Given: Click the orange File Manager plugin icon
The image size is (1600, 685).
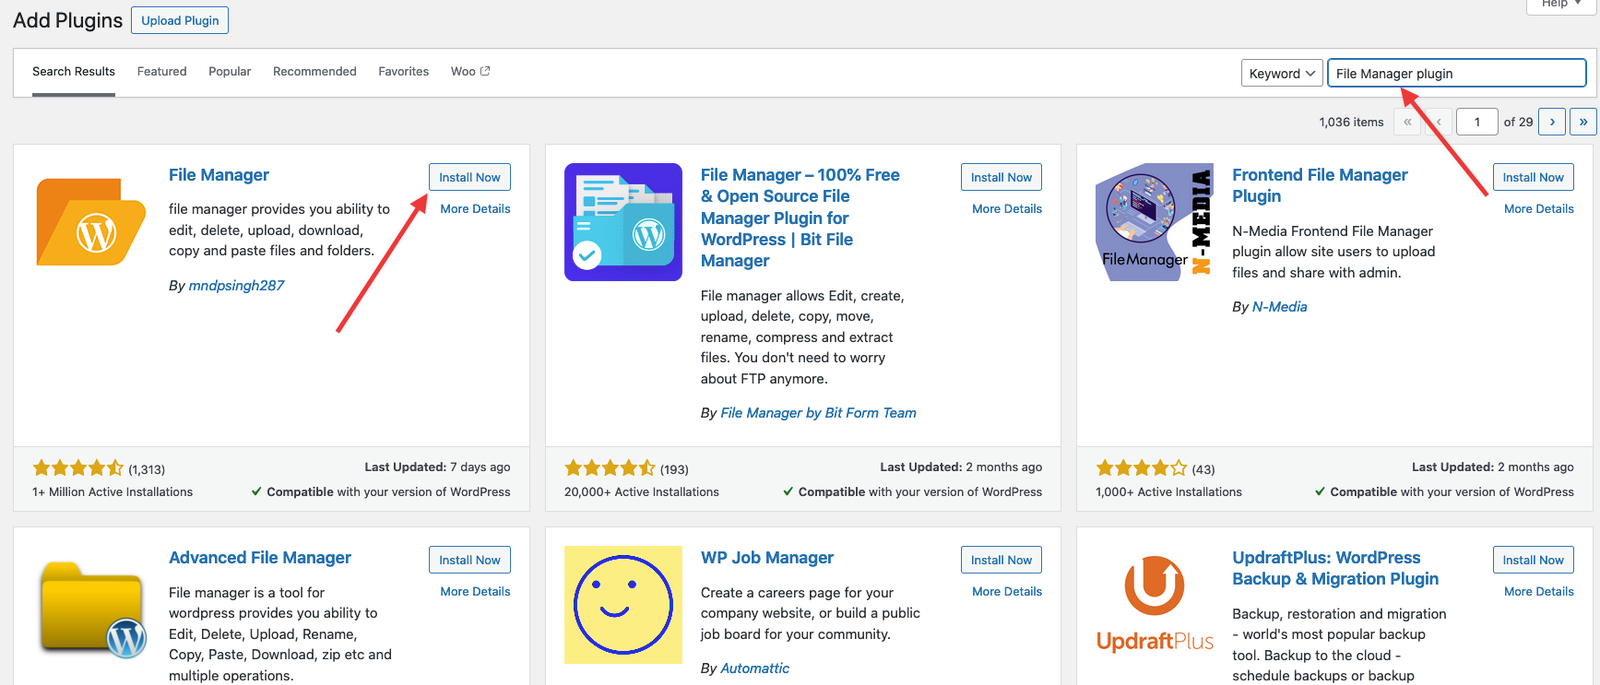Looking at the screenshot, I should click(x=92, y=222).
